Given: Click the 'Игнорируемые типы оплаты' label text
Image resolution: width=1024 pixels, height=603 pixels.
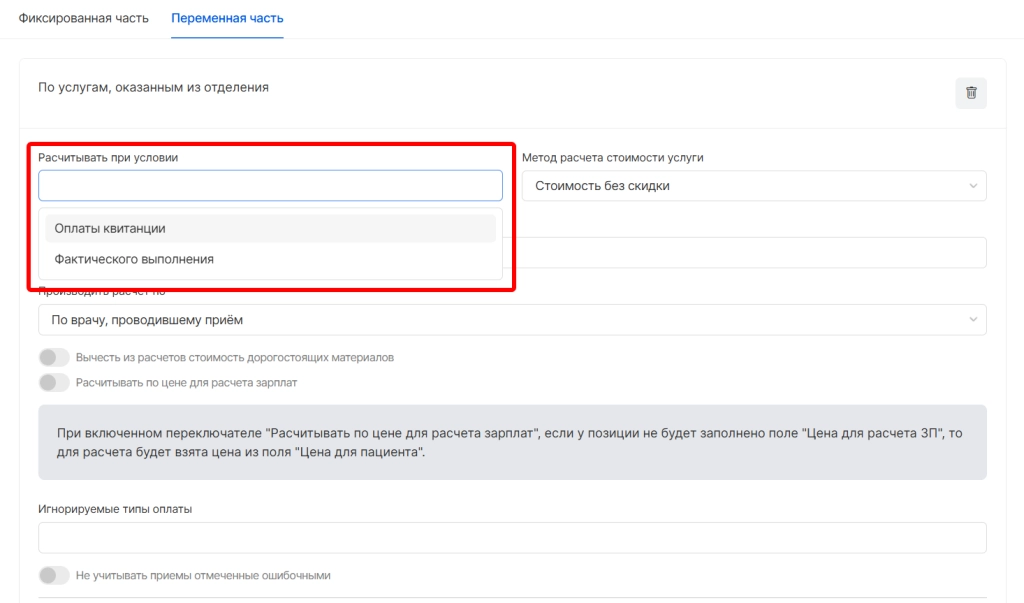Looking at the screenshot, I should coord(115,509).
